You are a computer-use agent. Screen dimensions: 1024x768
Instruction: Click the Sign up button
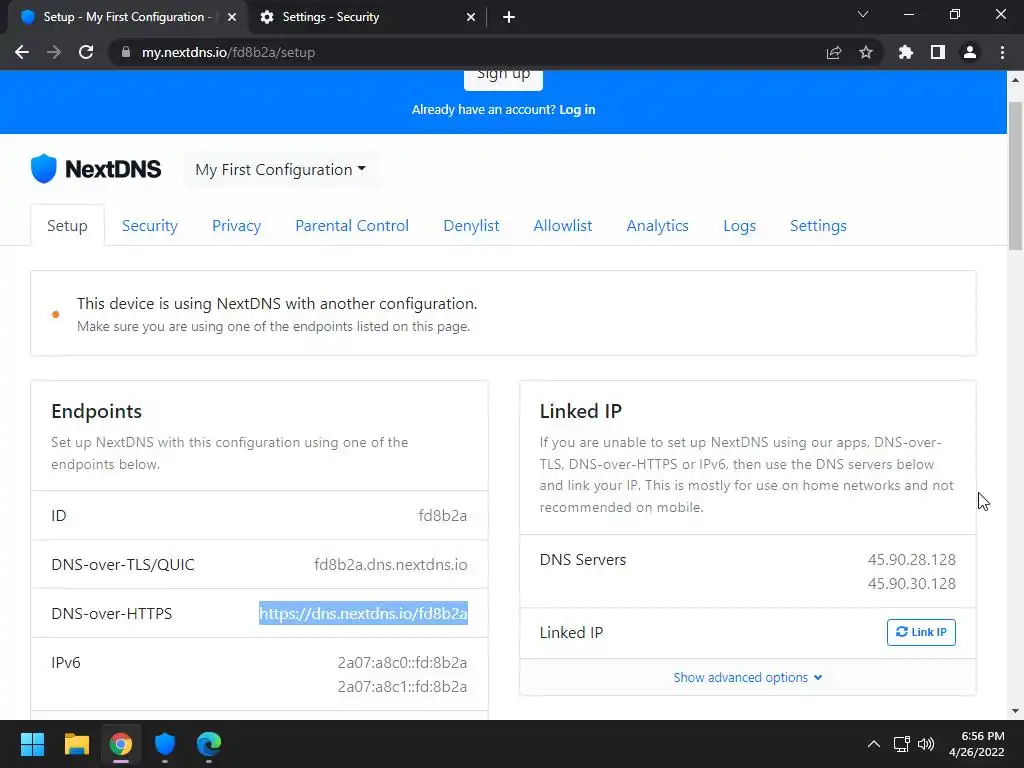[x=504, y=79]
